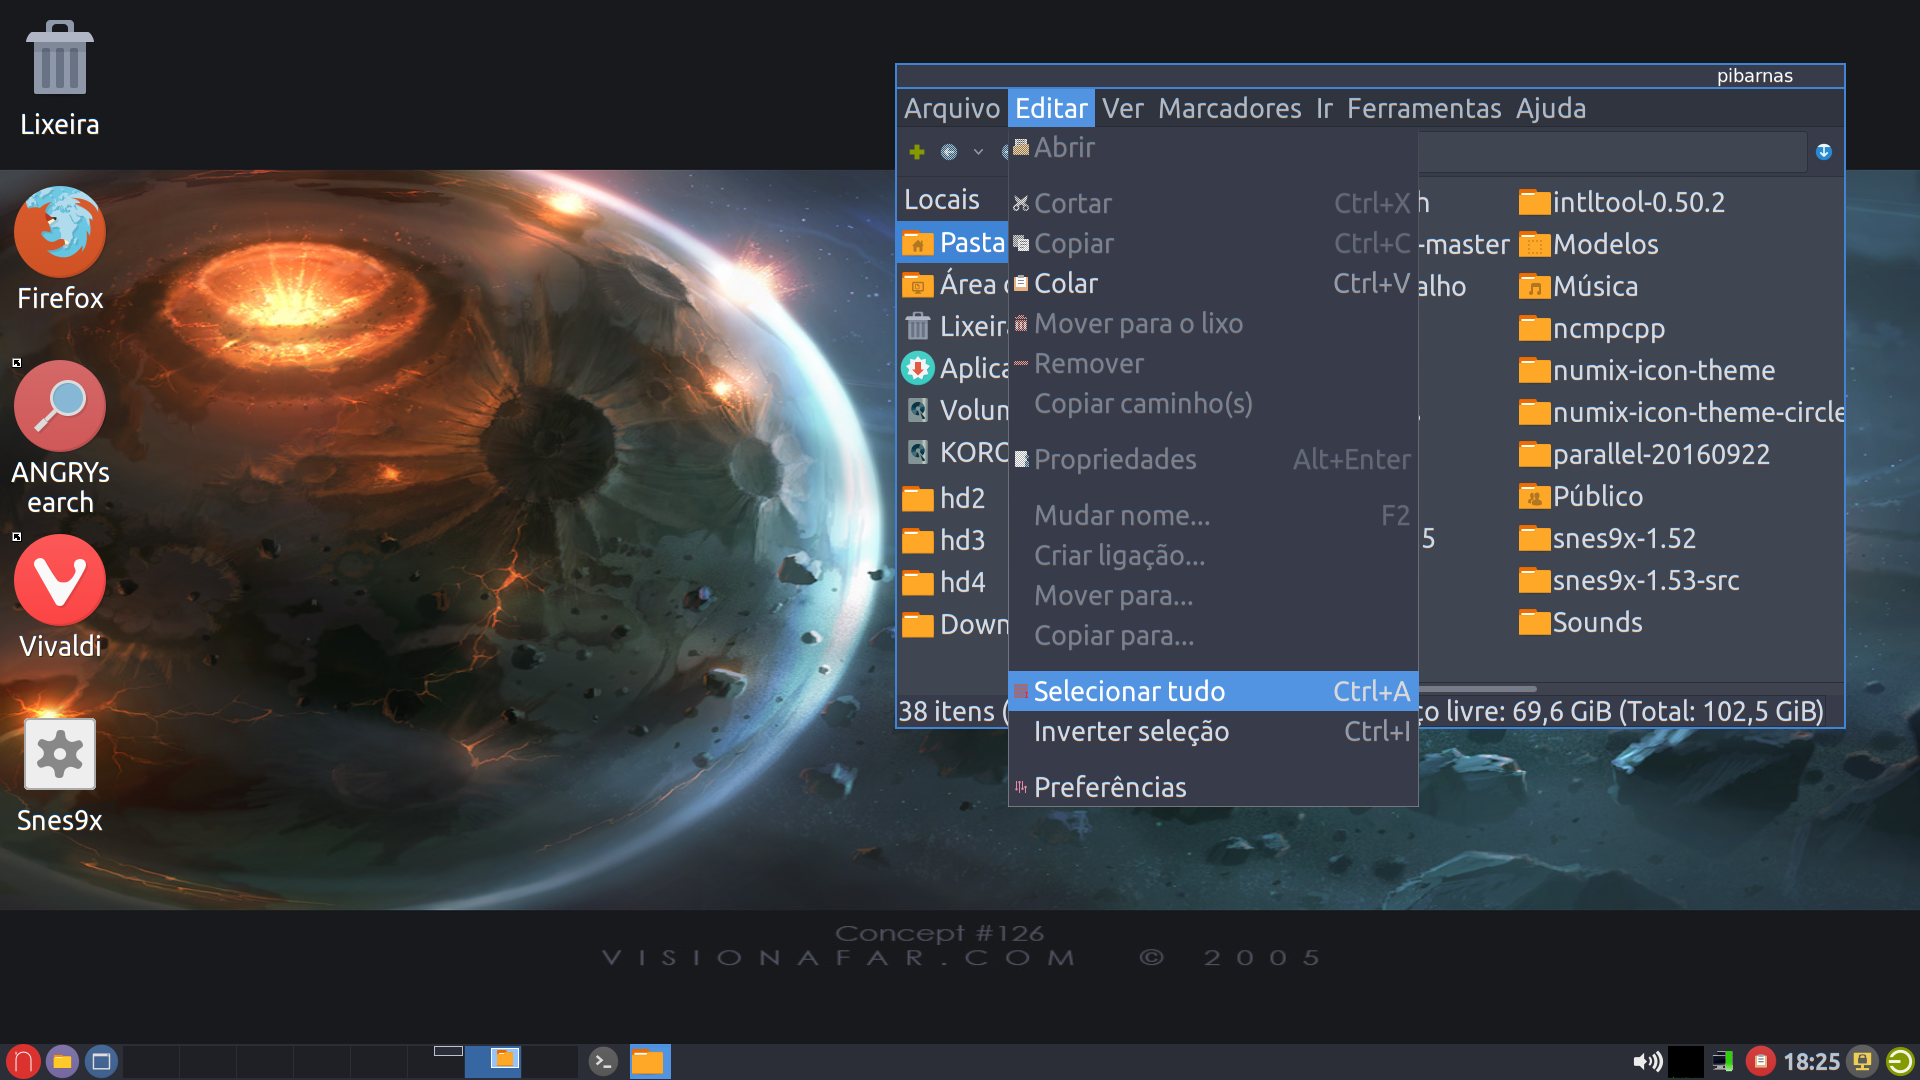Open ANGRYsearch desktop shortcut
This screenshot has width=1920, height=1080.
click(60, 438)
